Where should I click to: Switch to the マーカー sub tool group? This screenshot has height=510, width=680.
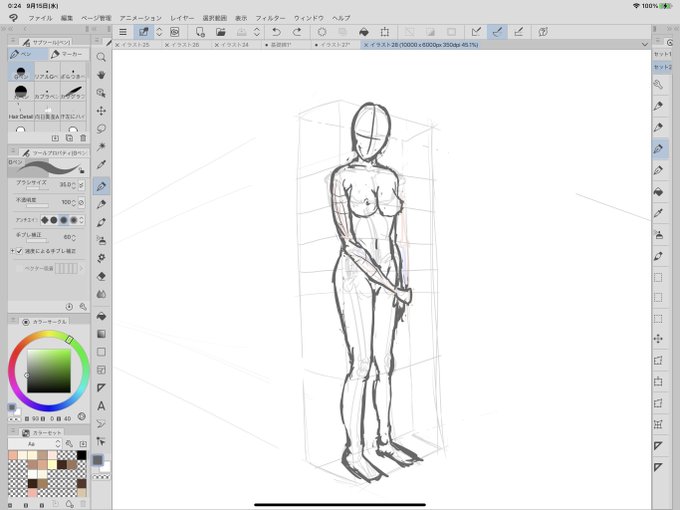pyautogui.click(x=68, y=54)
